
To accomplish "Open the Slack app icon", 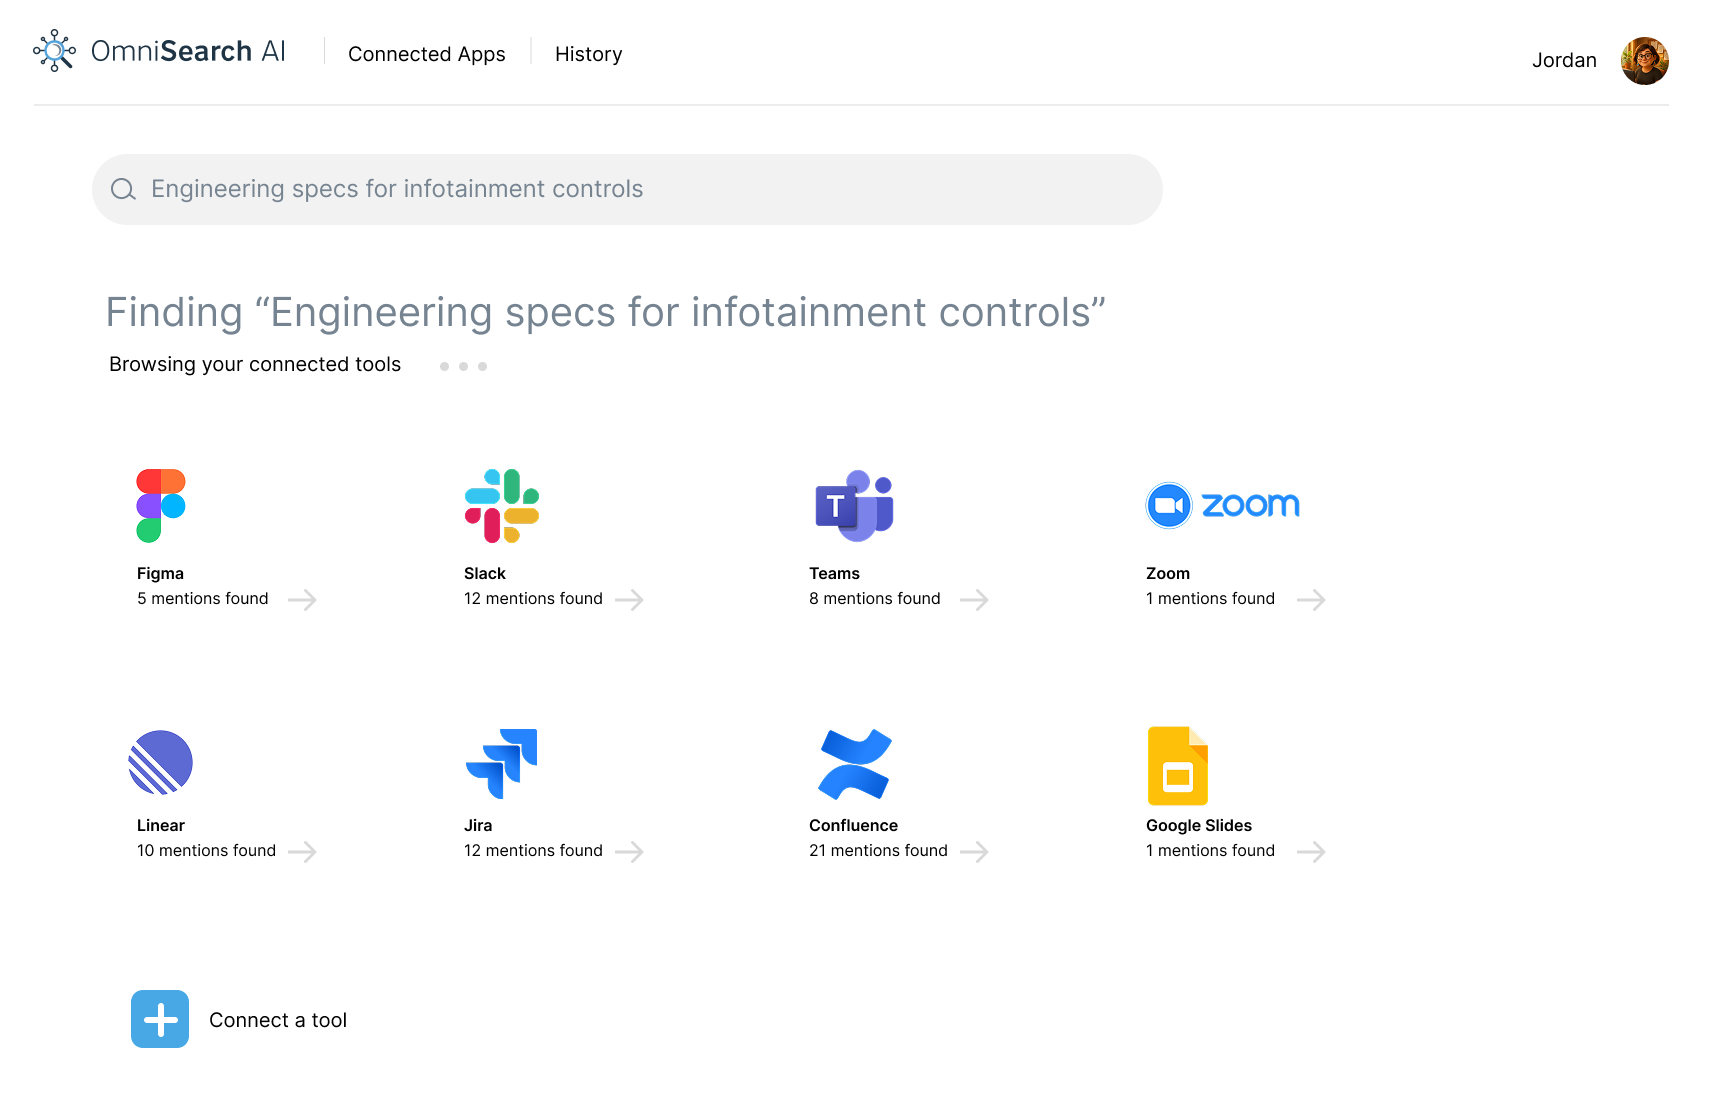I will [x=502, y=506].
